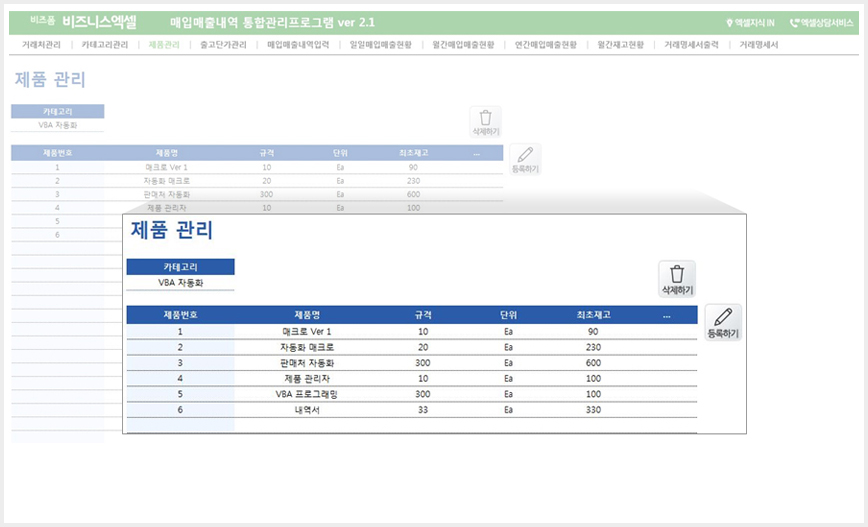Click the 등록하기 pencil icon in the enlarged panel
The width and height of the screenshot is (868, 527).
pos(723,322)
